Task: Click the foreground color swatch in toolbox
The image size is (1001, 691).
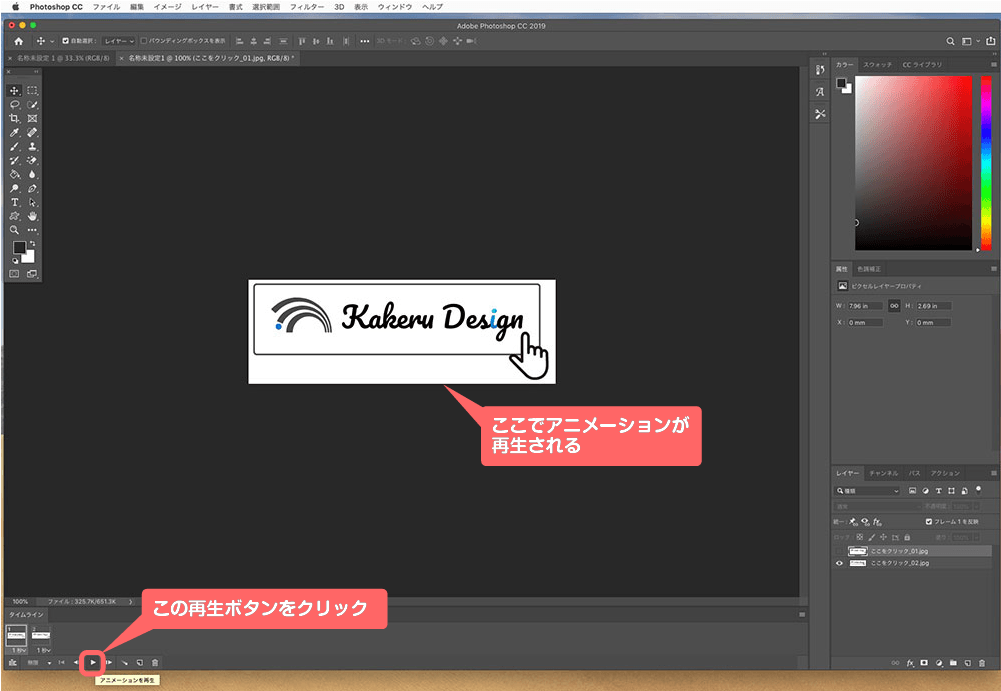Action: 19,248
